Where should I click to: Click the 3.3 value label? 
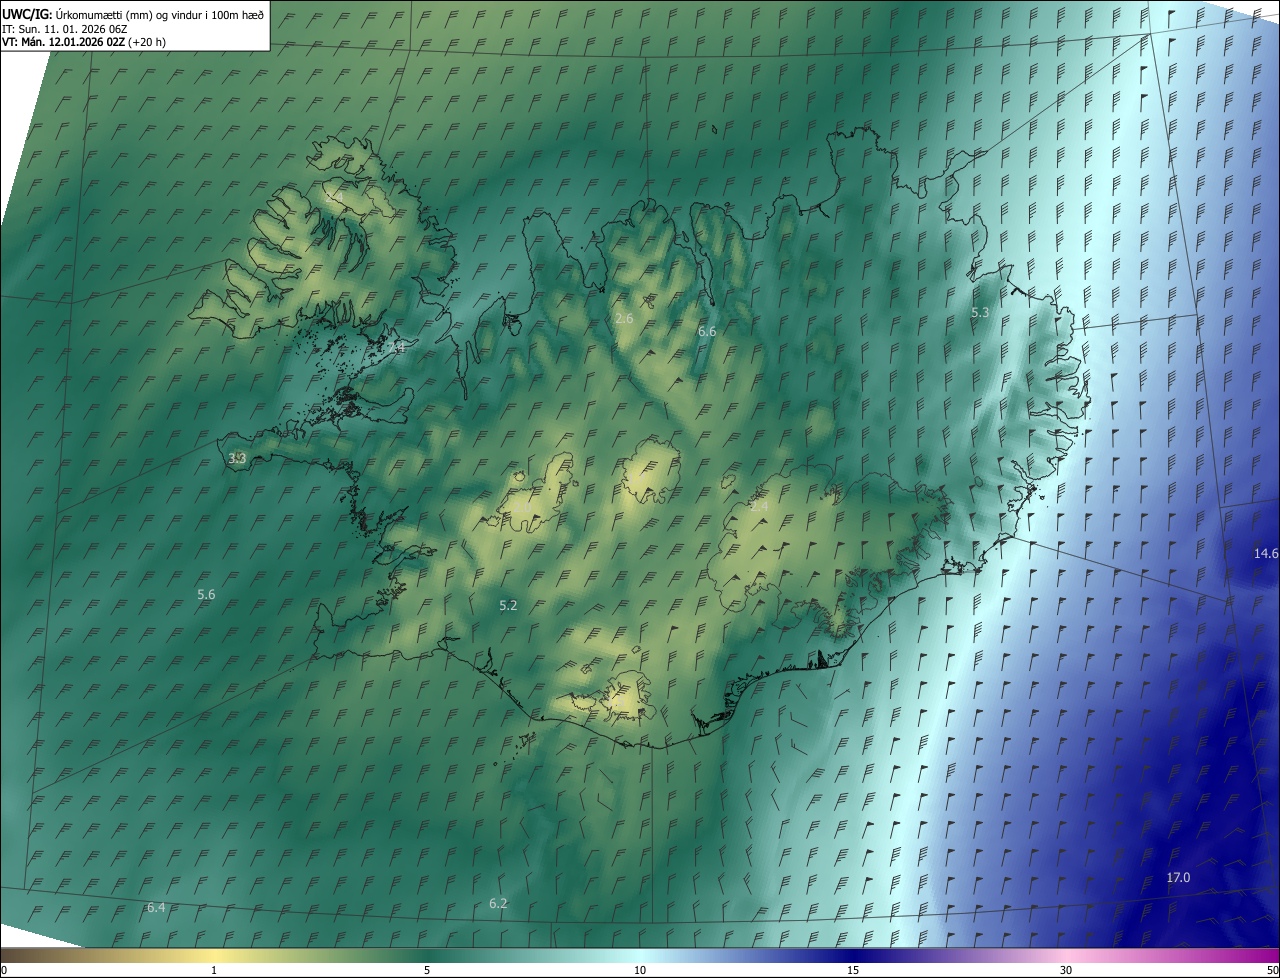(x=237, y=458)
